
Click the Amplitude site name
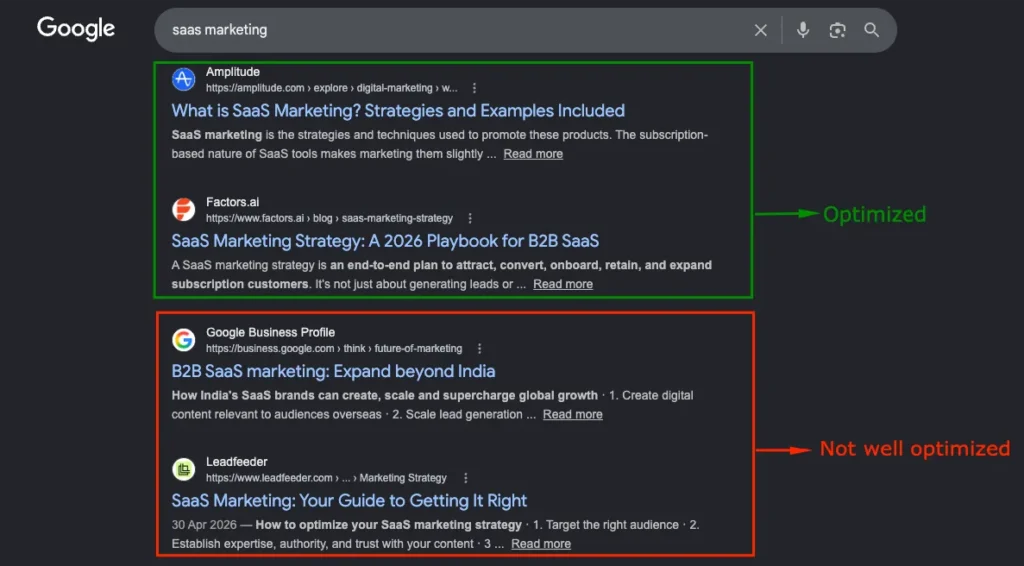(x=233, y=72)
